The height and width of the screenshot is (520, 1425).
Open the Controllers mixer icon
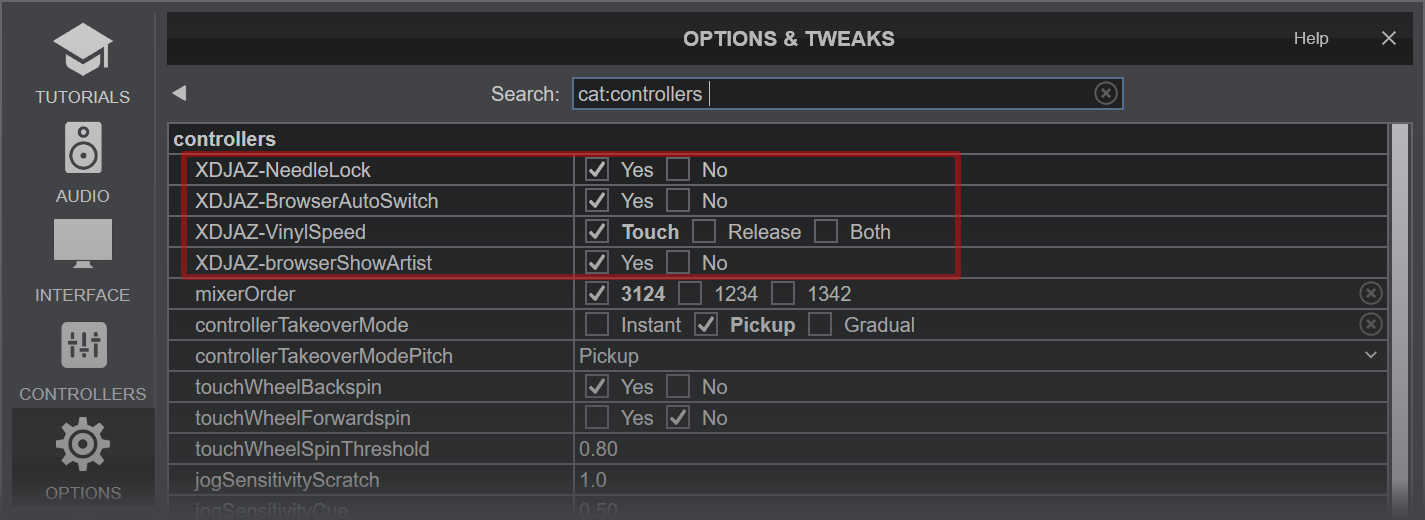click(83, 345)
